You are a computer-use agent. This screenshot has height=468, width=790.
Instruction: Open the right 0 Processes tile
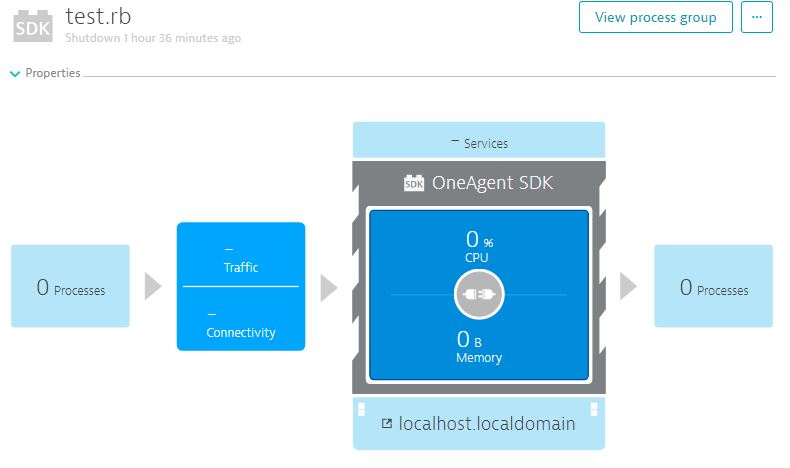click(x=713, y=287)
